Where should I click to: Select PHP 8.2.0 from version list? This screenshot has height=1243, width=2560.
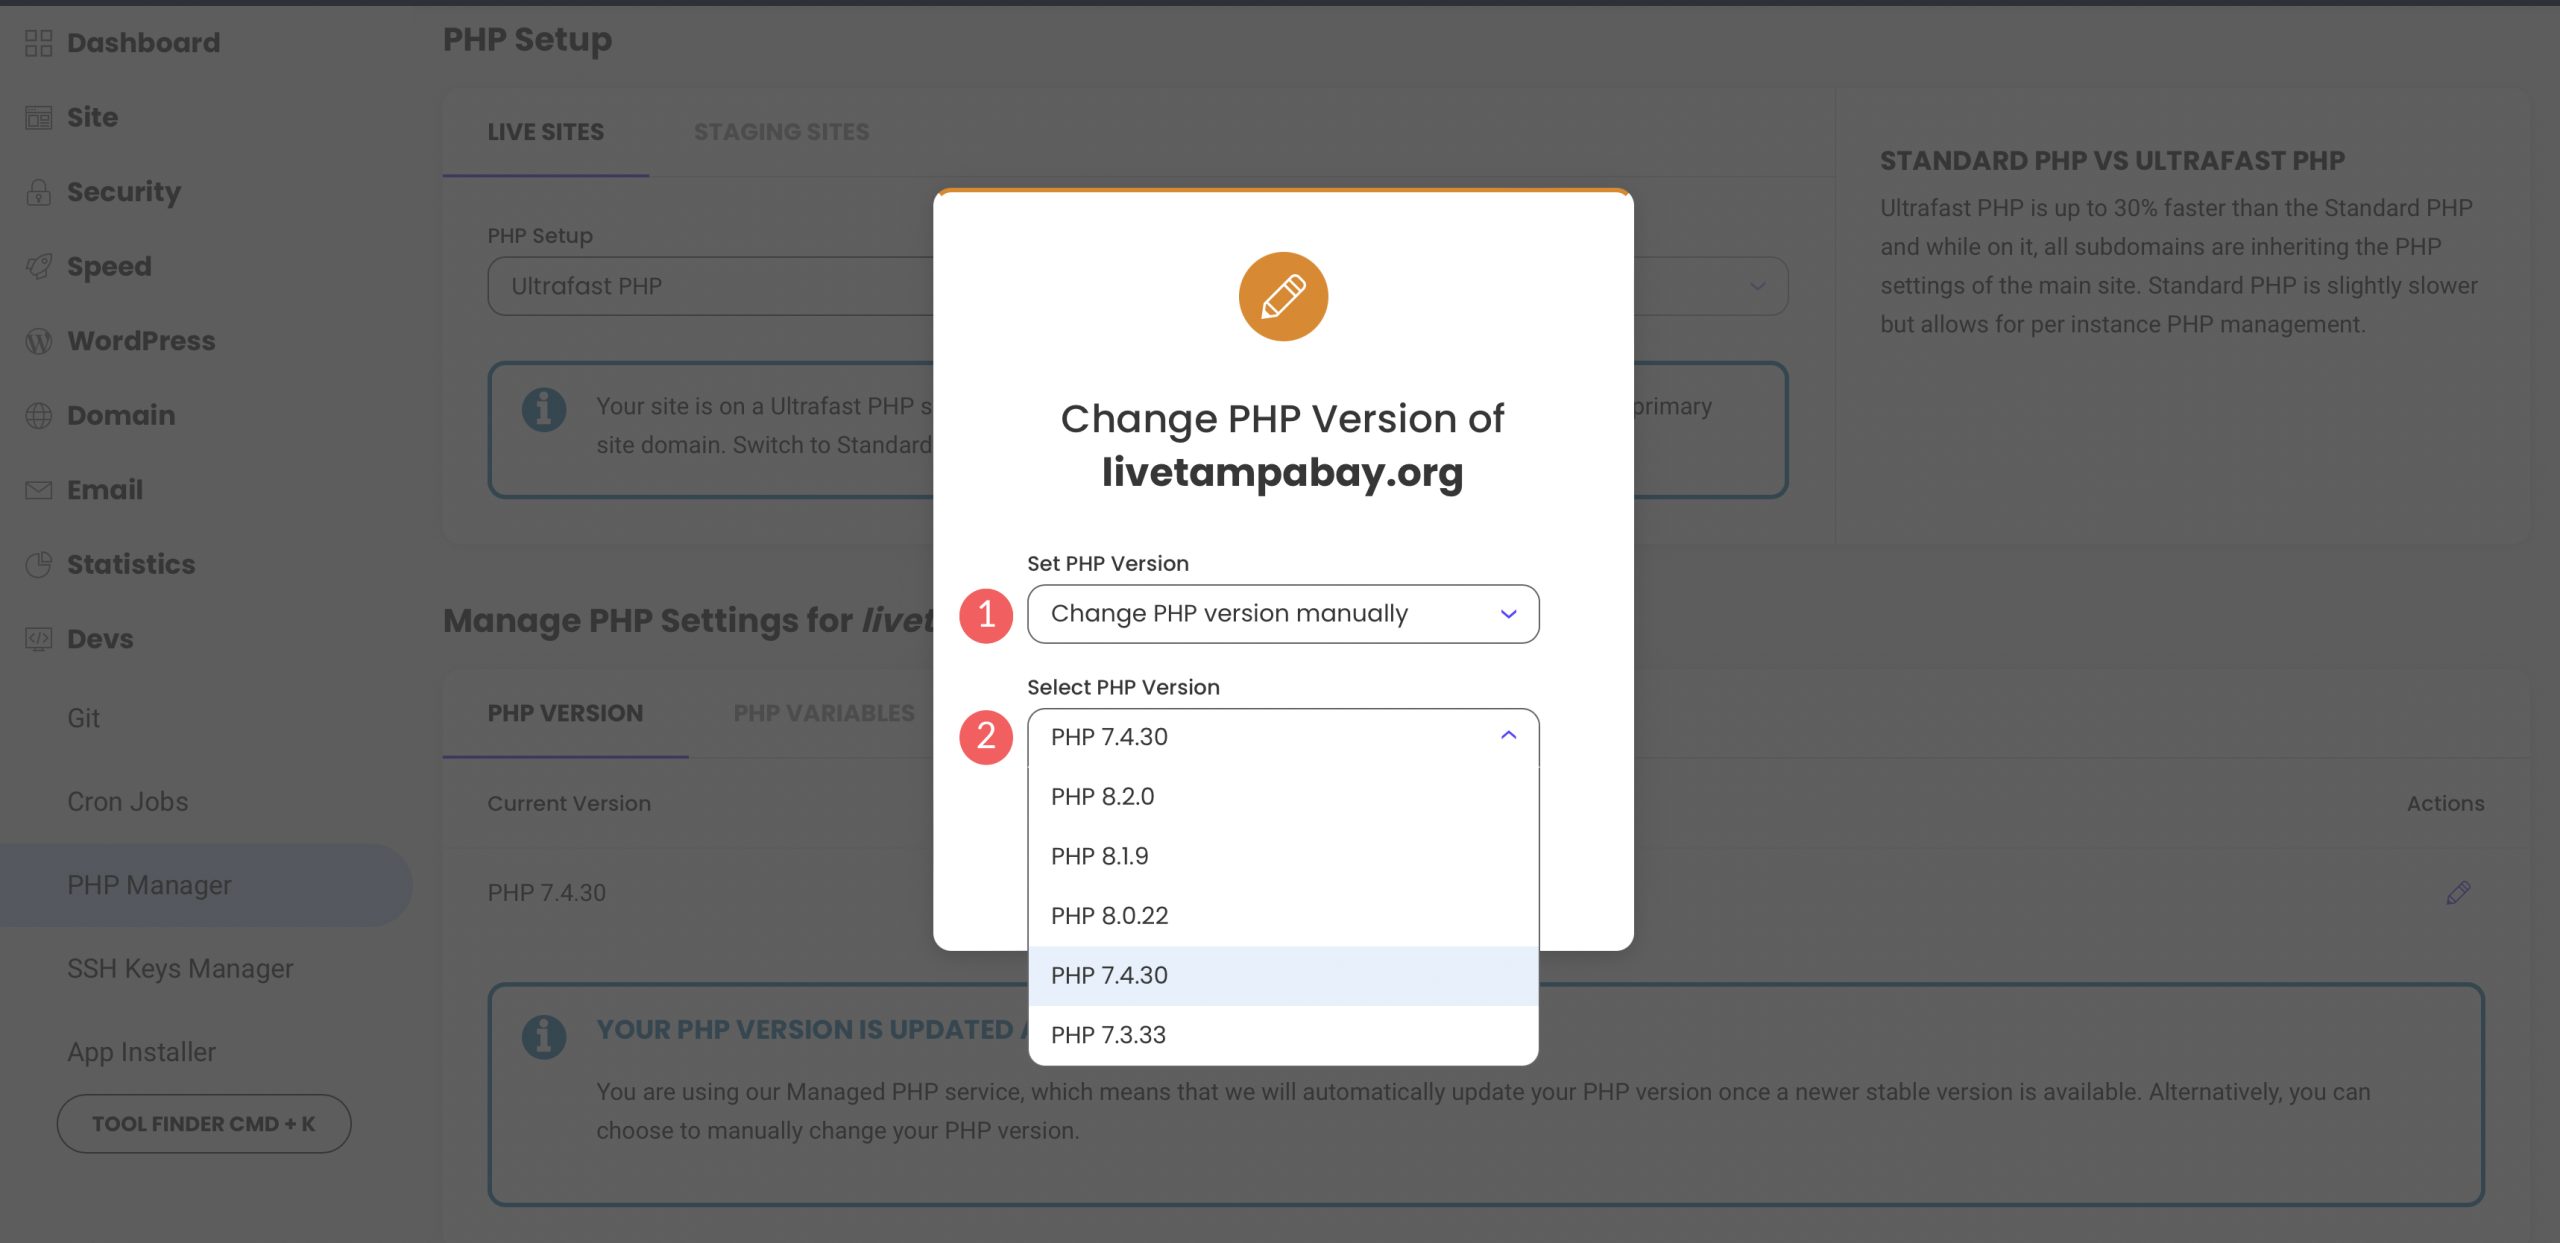[x=1104, y=795]
